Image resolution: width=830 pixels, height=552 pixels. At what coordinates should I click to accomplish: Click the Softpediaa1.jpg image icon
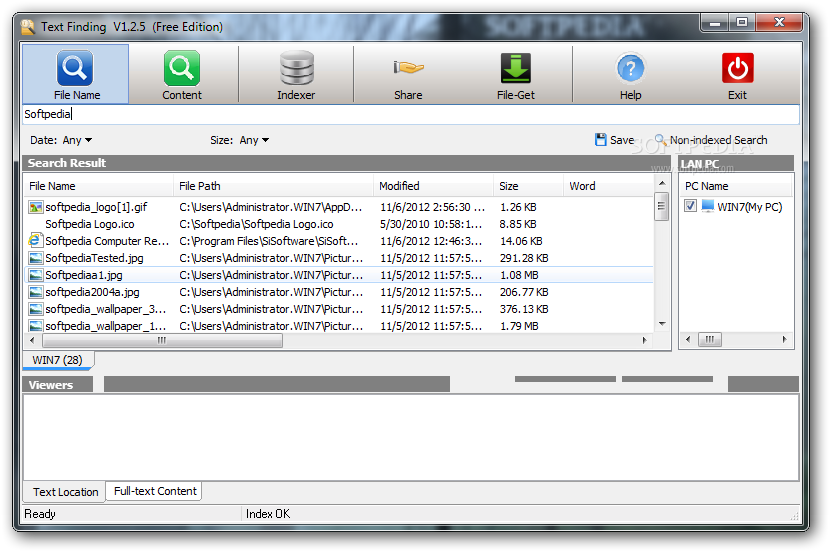tap(35, 275)
